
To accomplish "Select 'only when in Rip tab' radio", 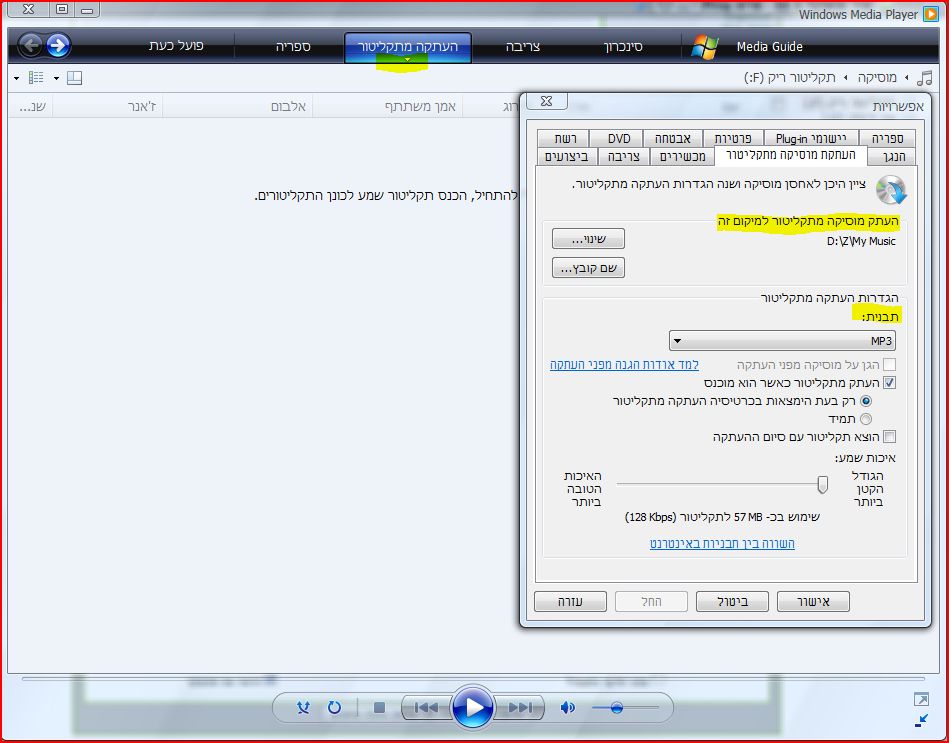I will [866, 401].
